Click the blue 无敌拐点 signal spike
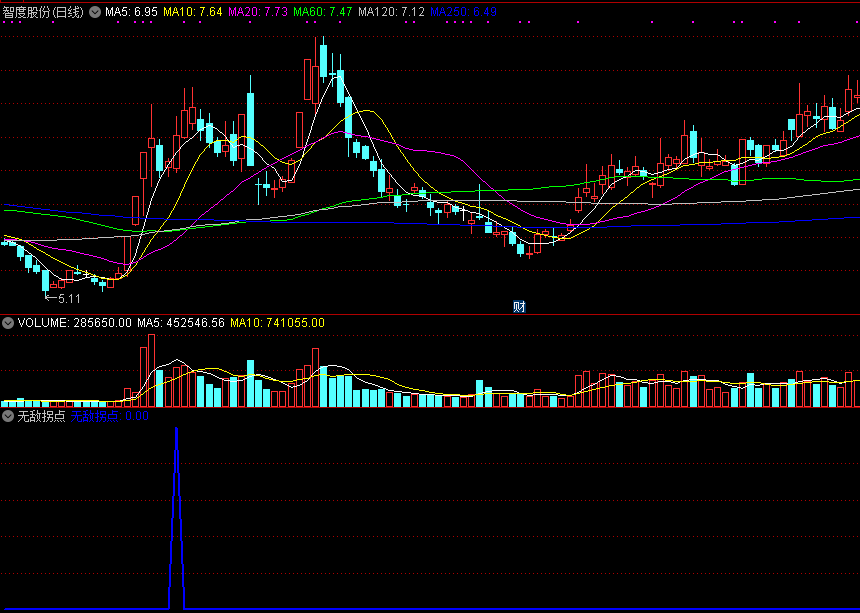 (x=177, y=518)
